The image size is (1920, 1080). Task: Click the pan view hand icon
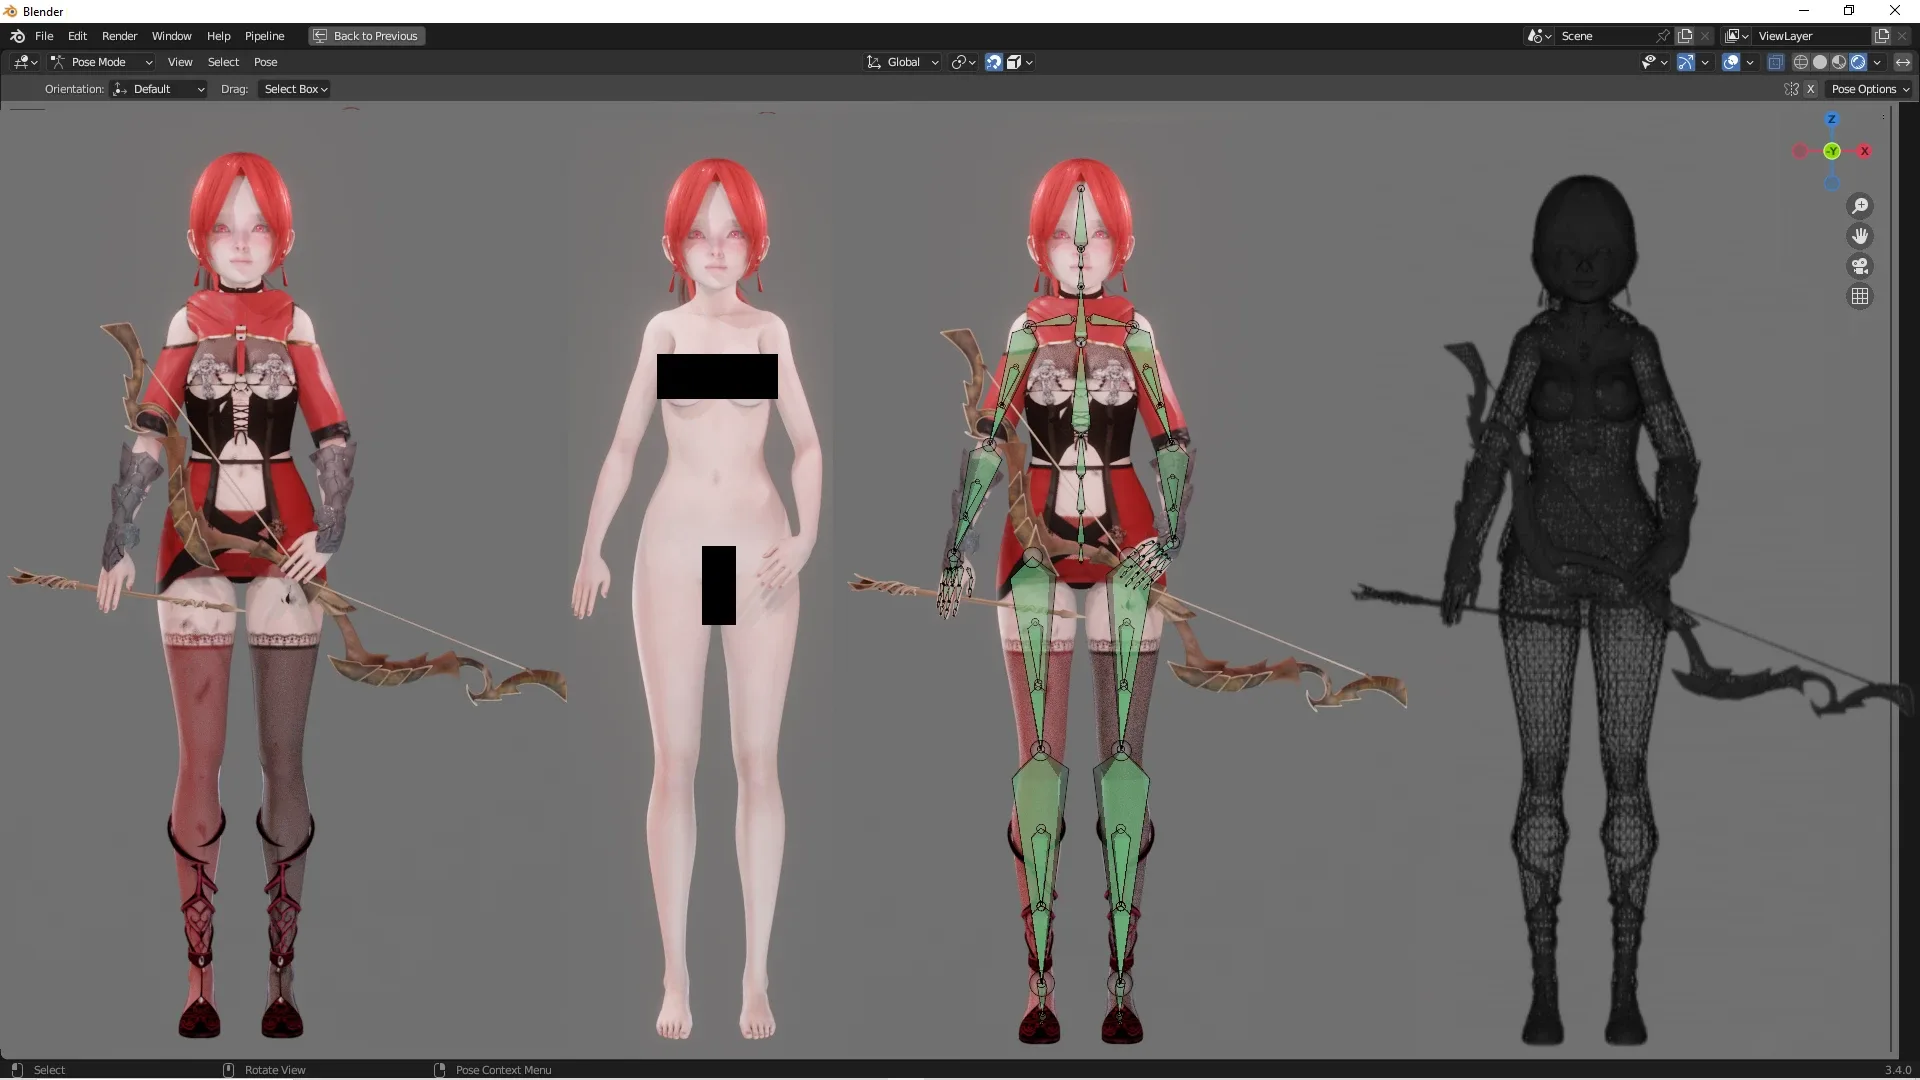(1860, 236)
